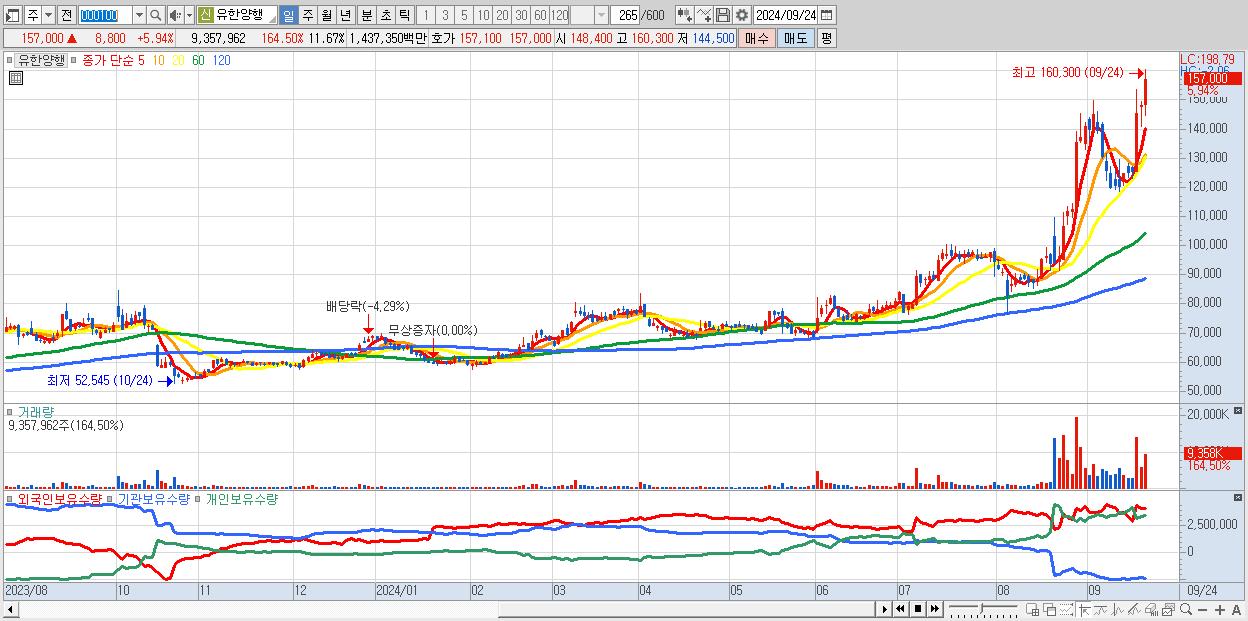Screen dimensions: 1248x621
Task: Choose the 20 interval button
Action: pyautogui.click(x=502, y=15)
